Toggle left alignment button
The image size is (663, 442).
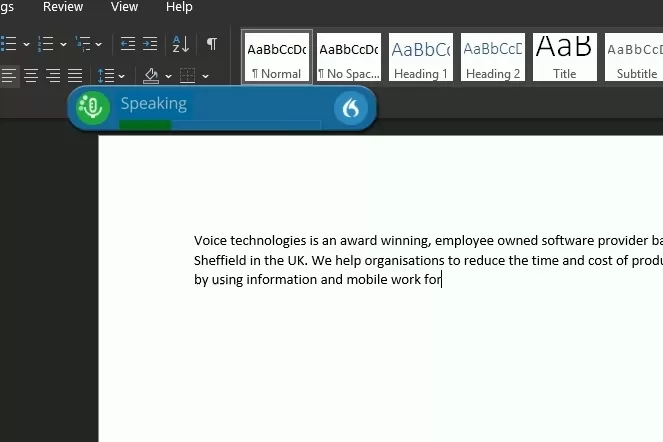9,76
